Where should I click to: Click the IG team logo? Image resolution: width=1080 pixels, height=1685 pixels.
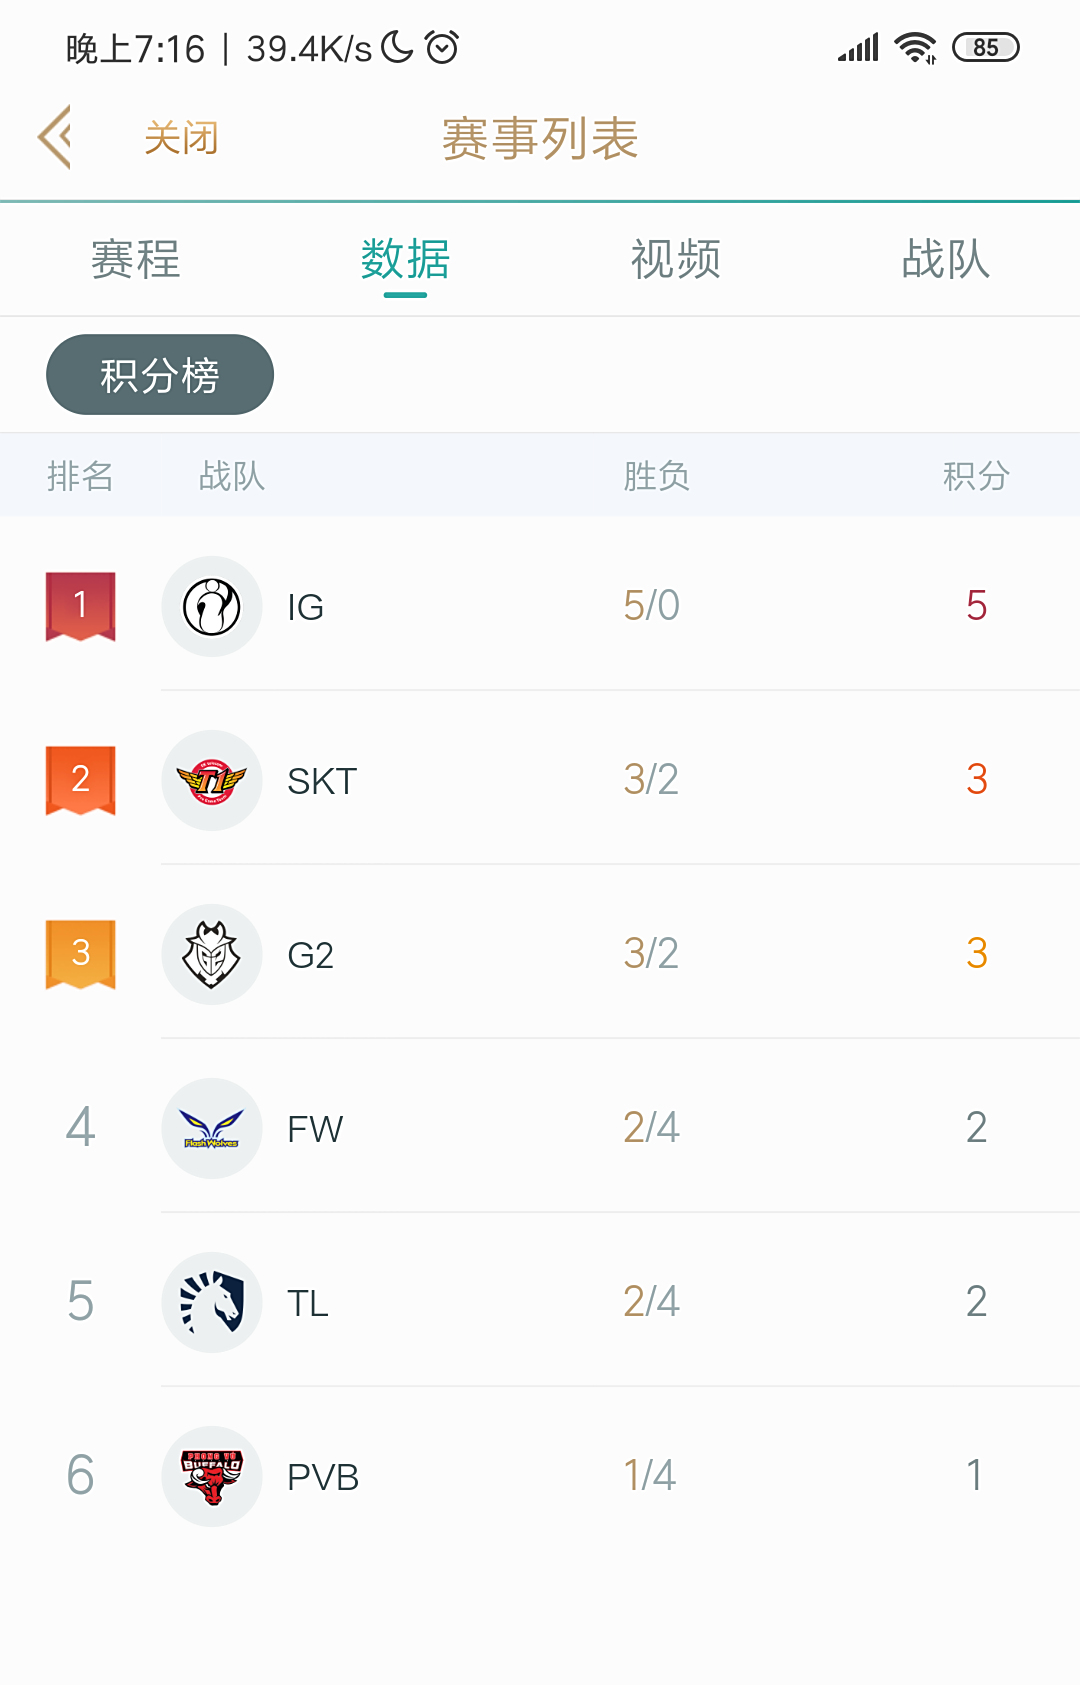212,606
